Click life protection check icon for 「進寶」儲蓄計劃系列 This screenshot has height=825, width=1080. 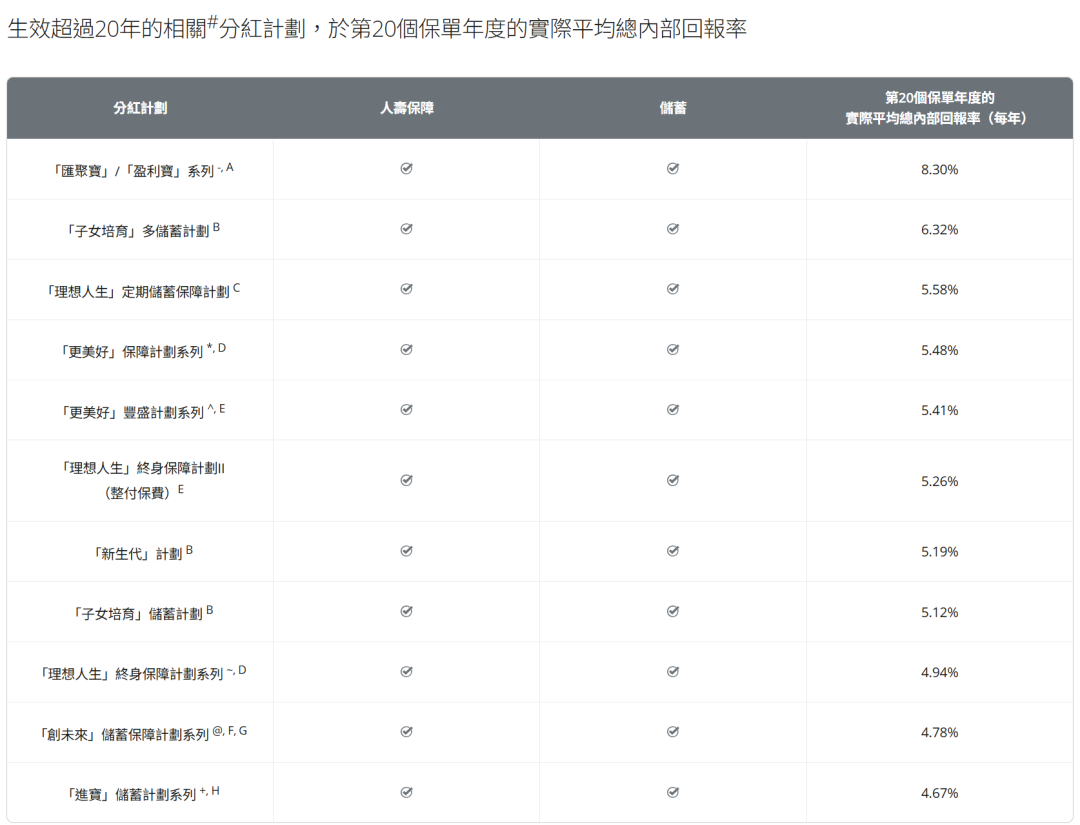pos(406,793)
